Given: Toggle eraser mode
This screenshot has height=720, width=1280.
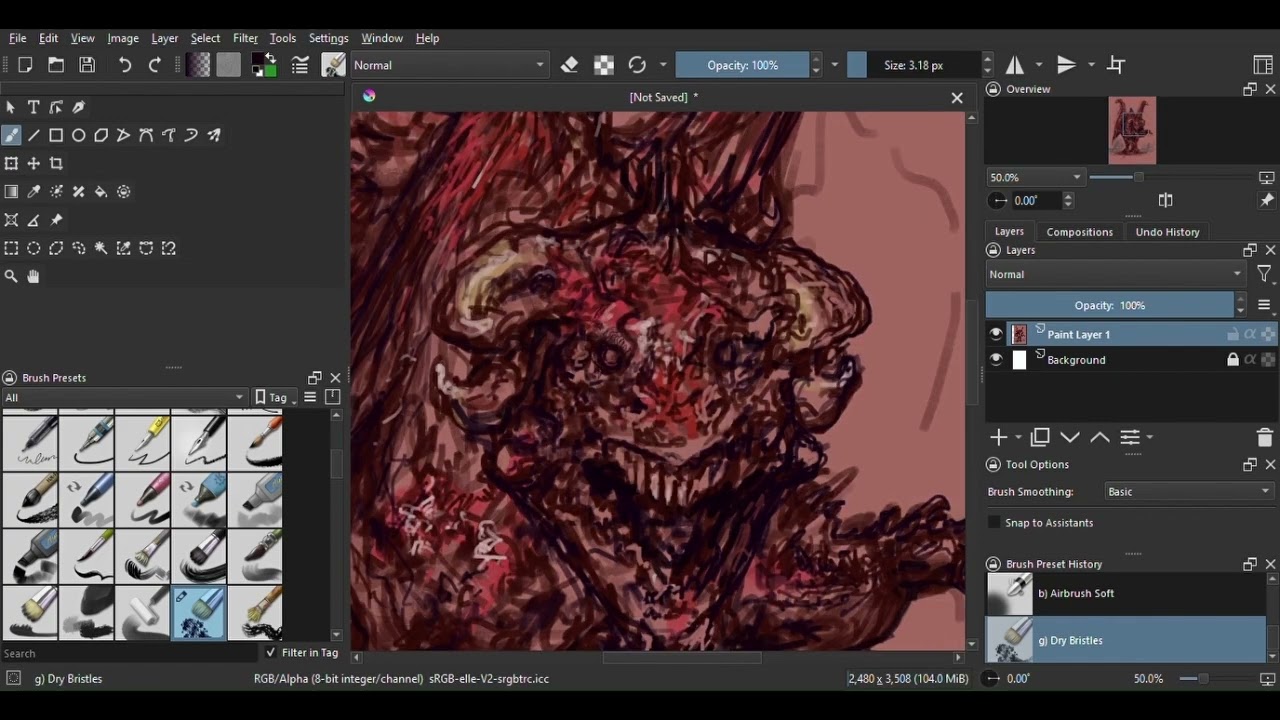Looking at the screenshot, I should [570, 65].
